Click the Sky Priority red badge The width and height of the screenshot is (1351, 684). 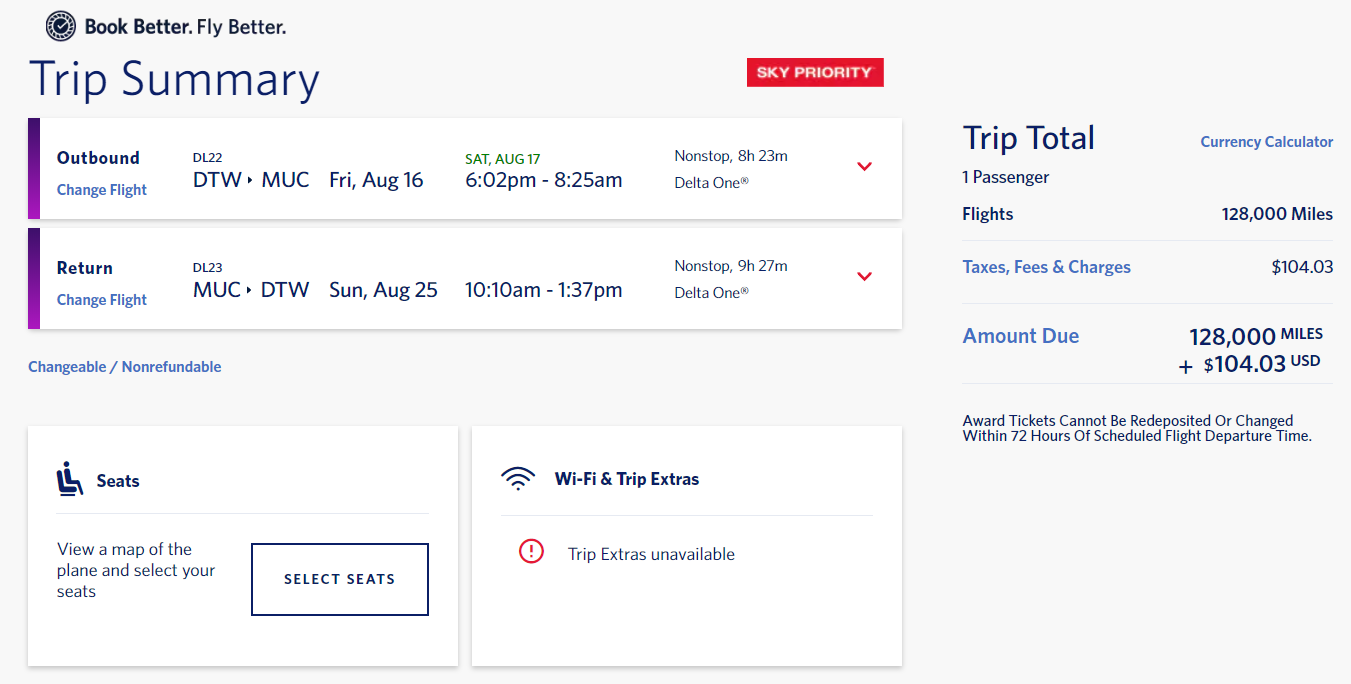[x=815, y=72]
